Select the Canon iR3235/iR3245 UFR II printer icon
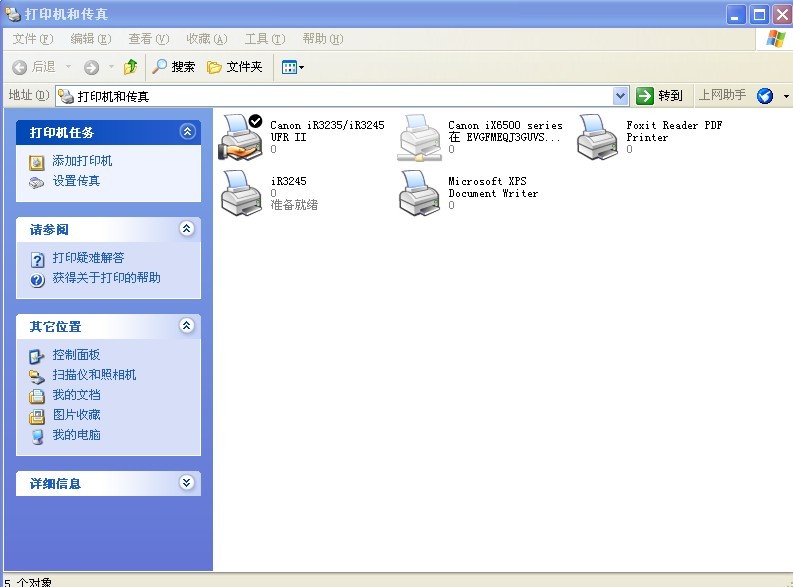 click(241, 138)
